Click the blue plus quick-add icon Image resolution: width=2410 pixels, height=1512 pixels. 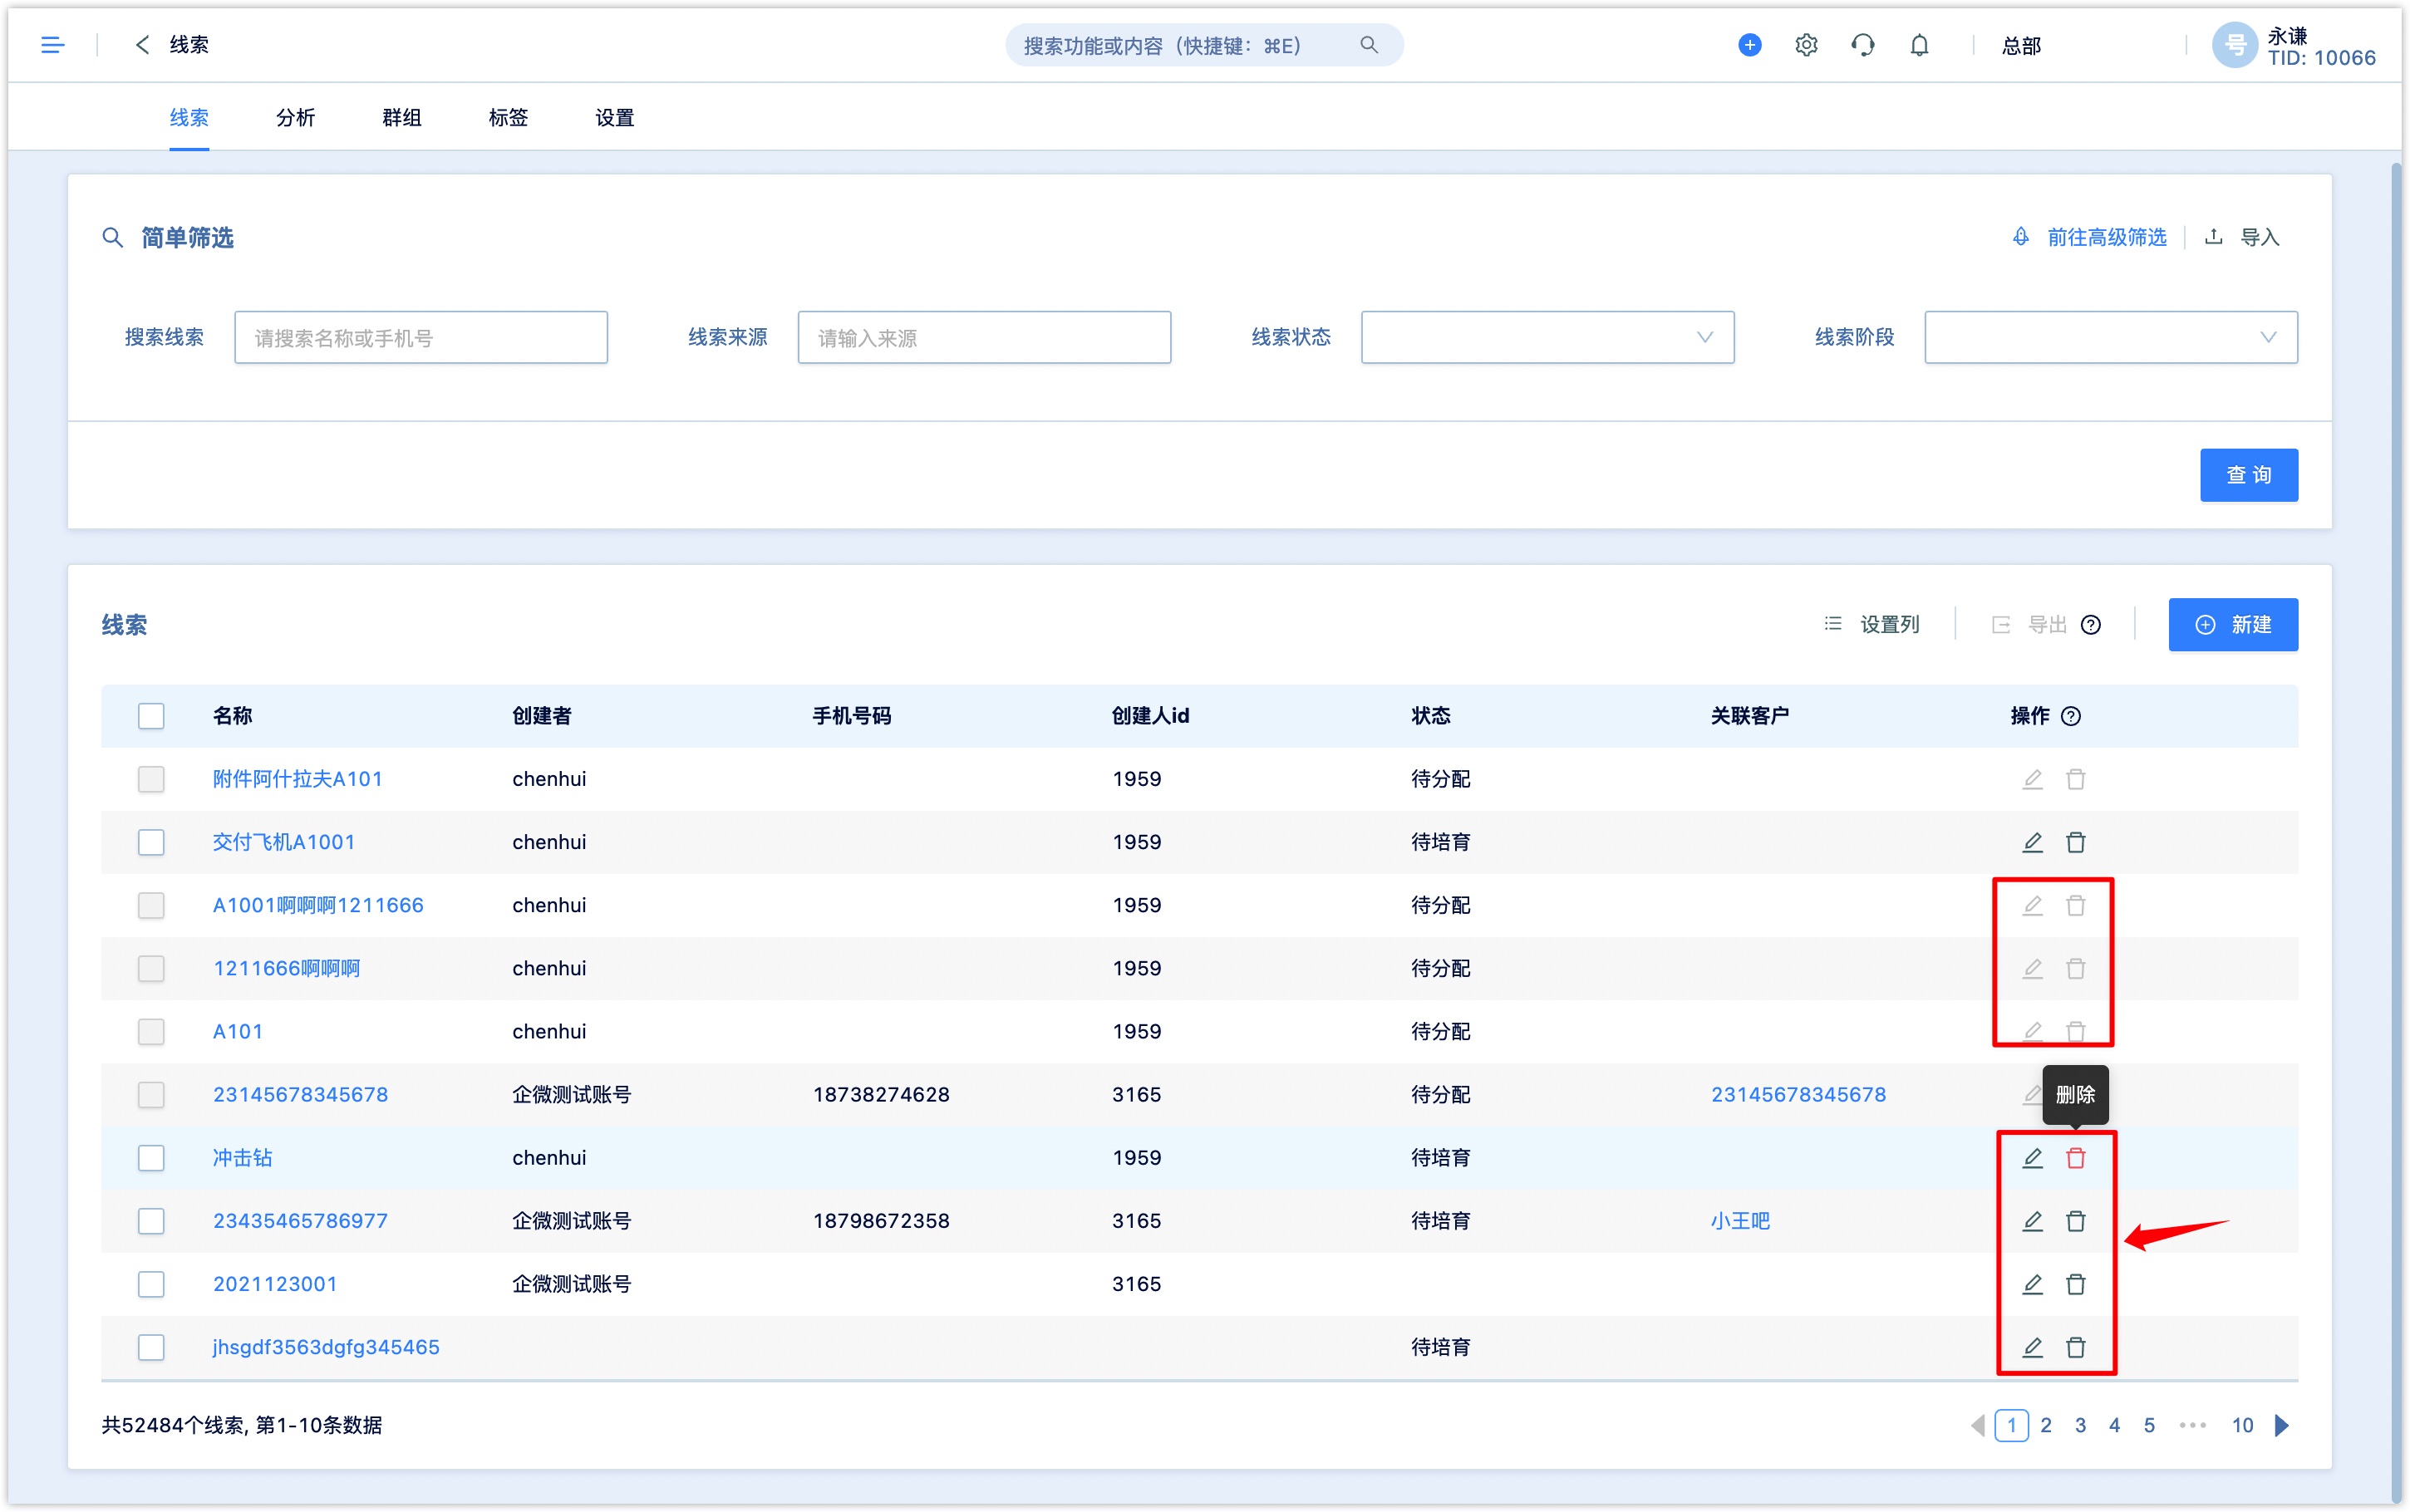coord(1750,45)
